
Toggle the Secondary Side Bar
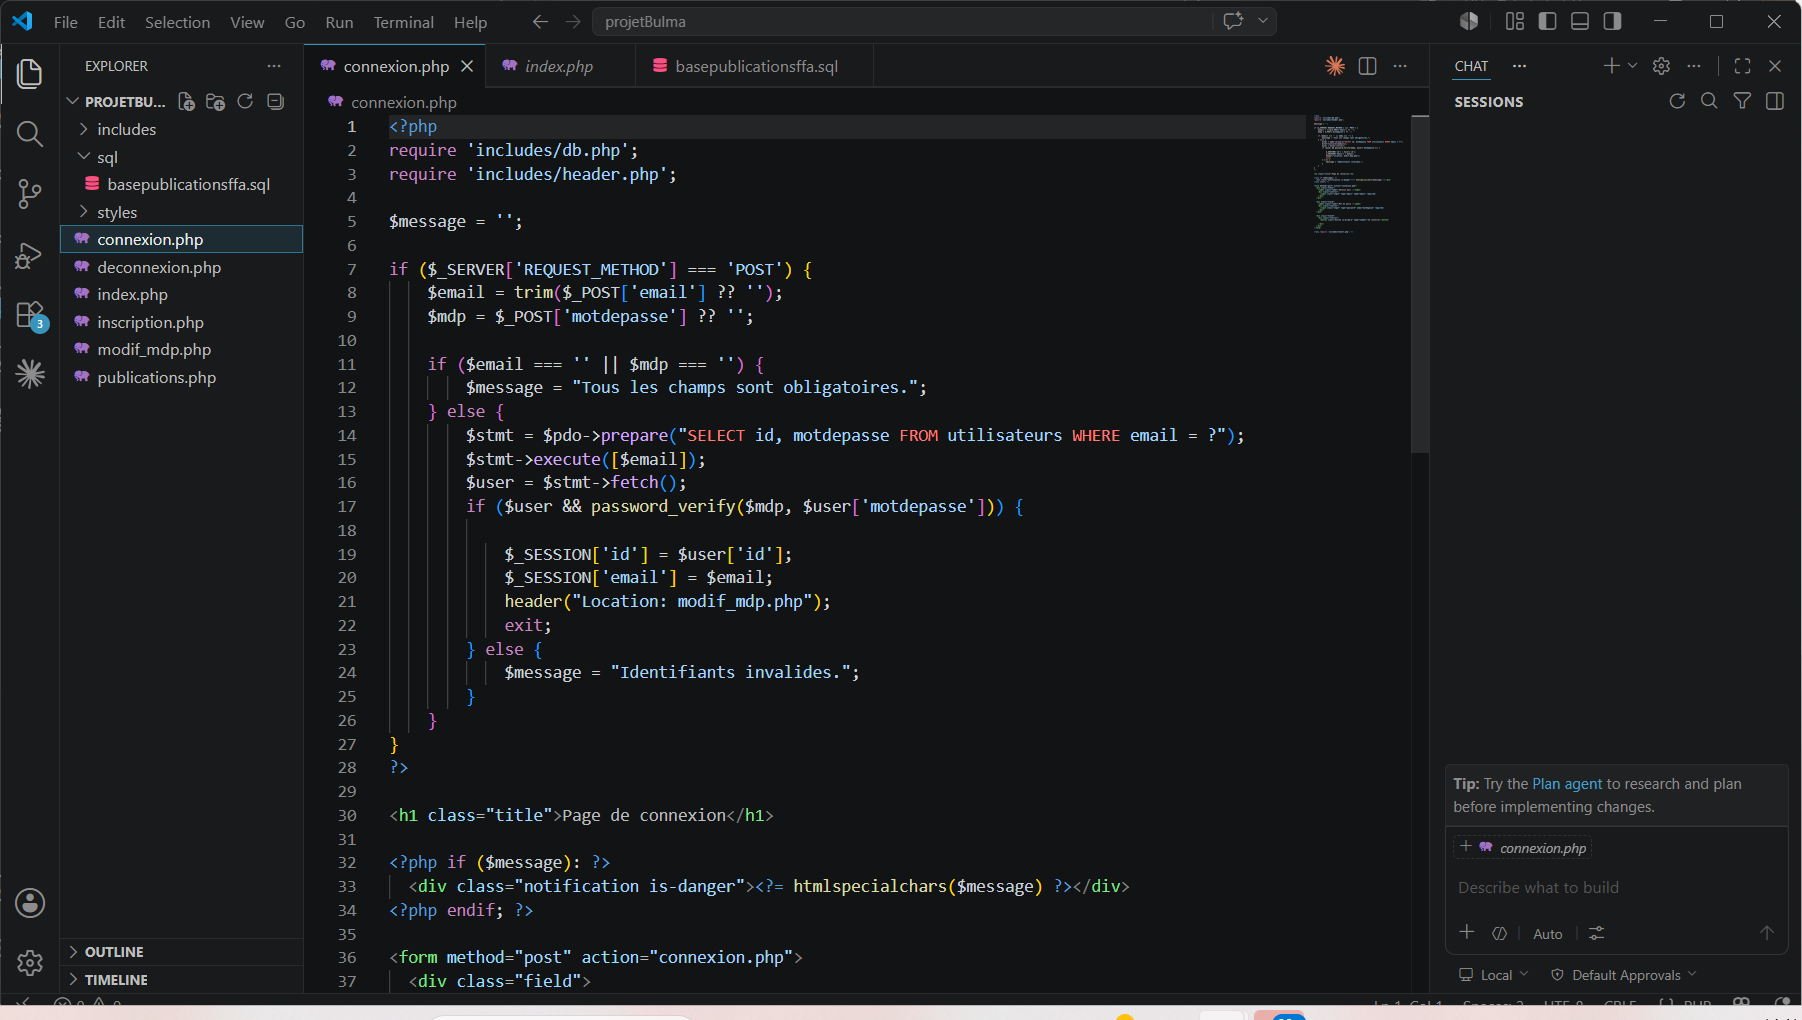(1612, 21)
